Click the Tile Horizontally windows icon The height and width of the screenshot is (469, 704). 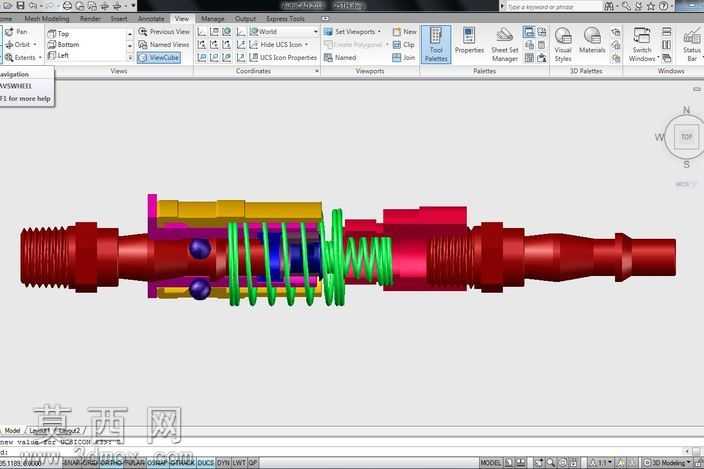click(x=667, y=31)
